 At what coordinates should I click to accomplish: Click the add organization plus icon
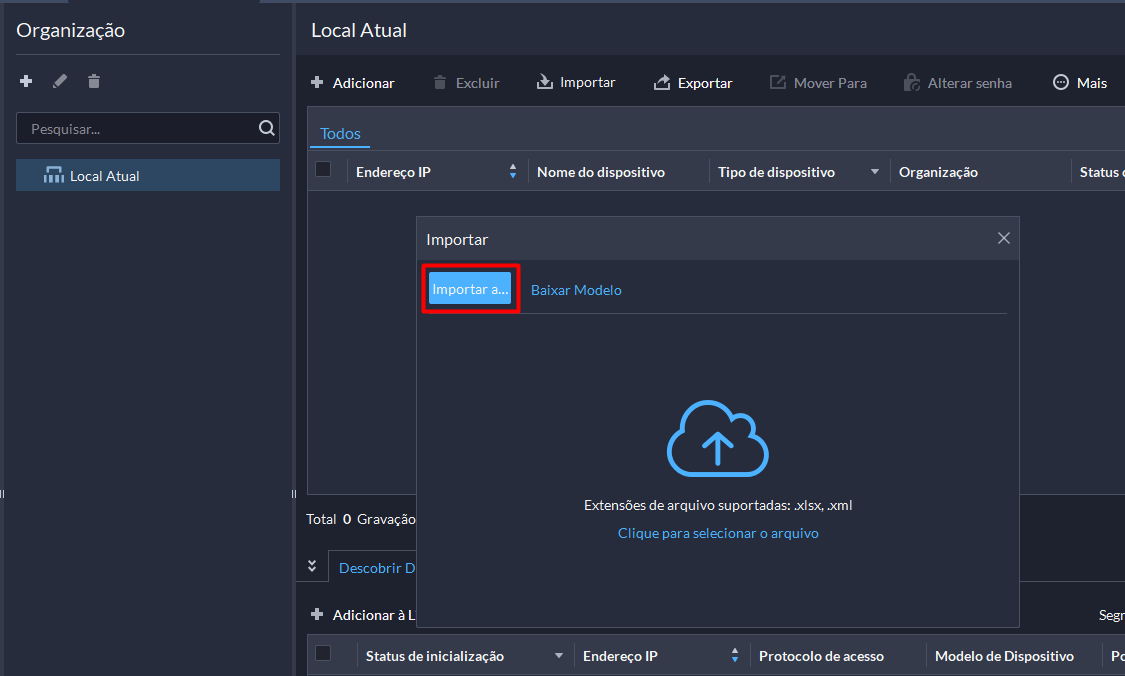point(26,81)
